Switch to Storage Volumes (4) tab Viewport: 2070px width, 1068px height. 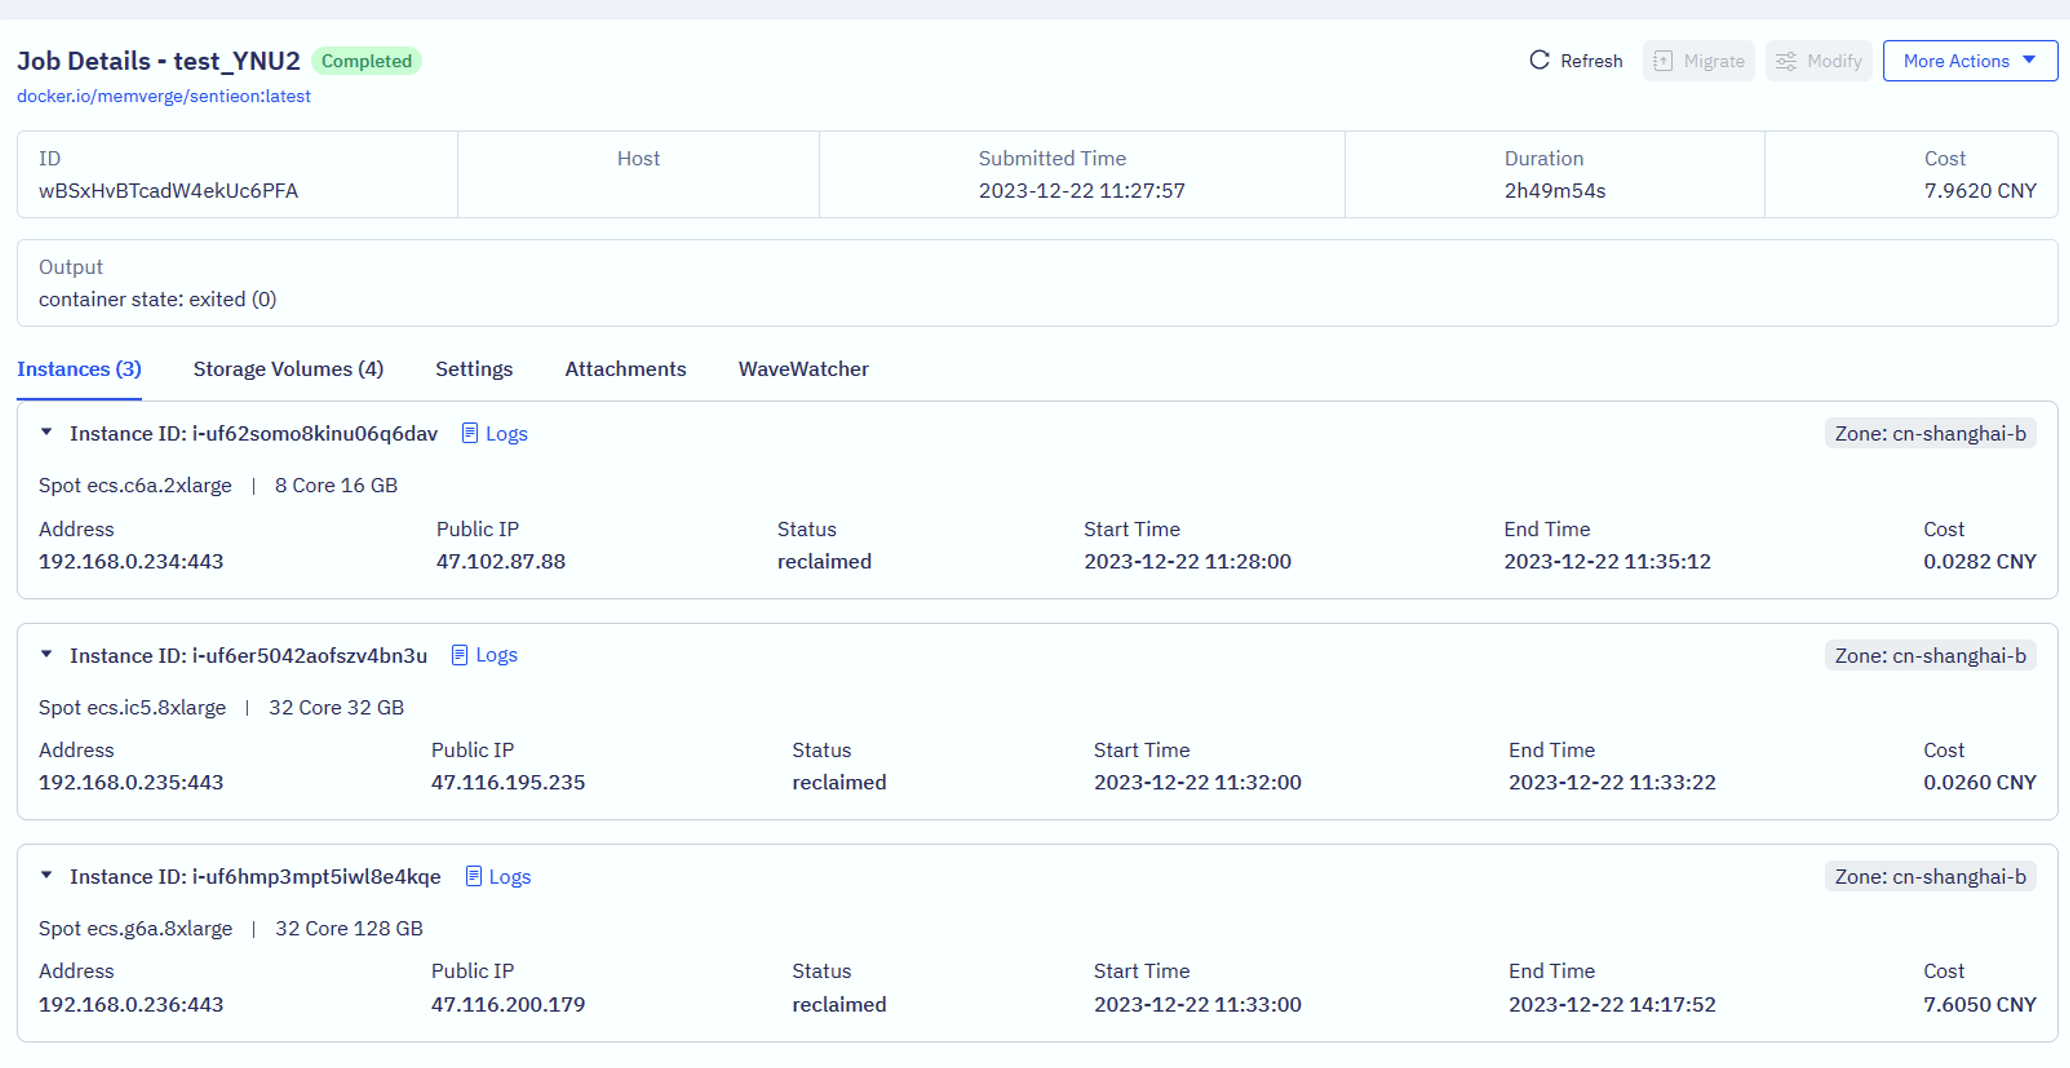click(x=288, y=369)
